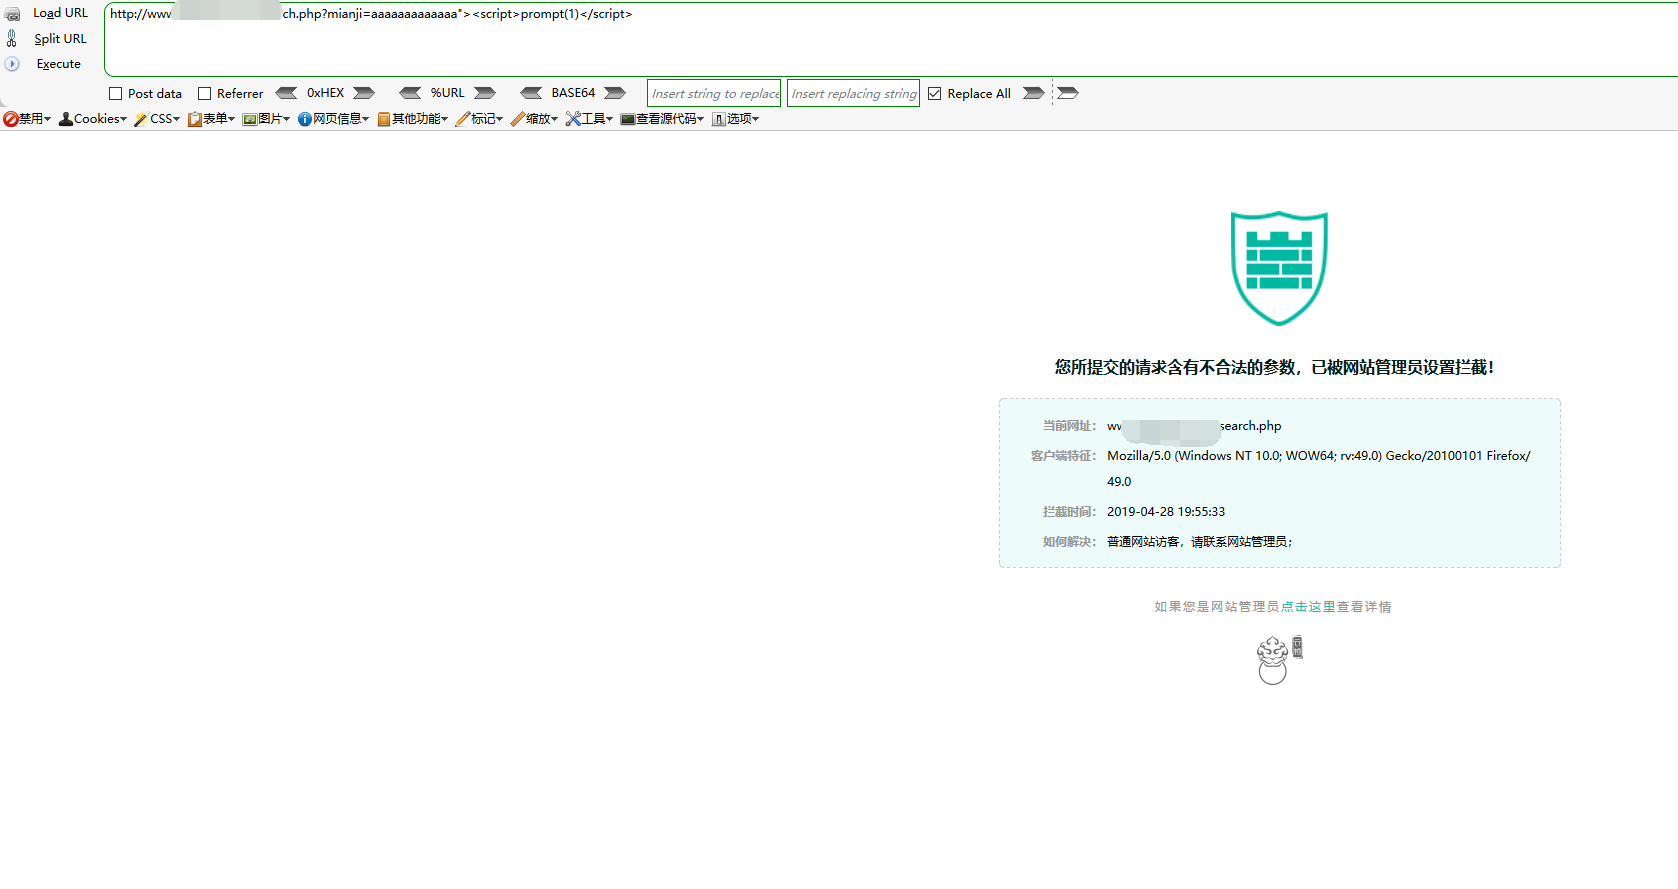This screenshot has width=1678, height=889.
Task: Click the 拦截时间 label
Action: 1069,512
